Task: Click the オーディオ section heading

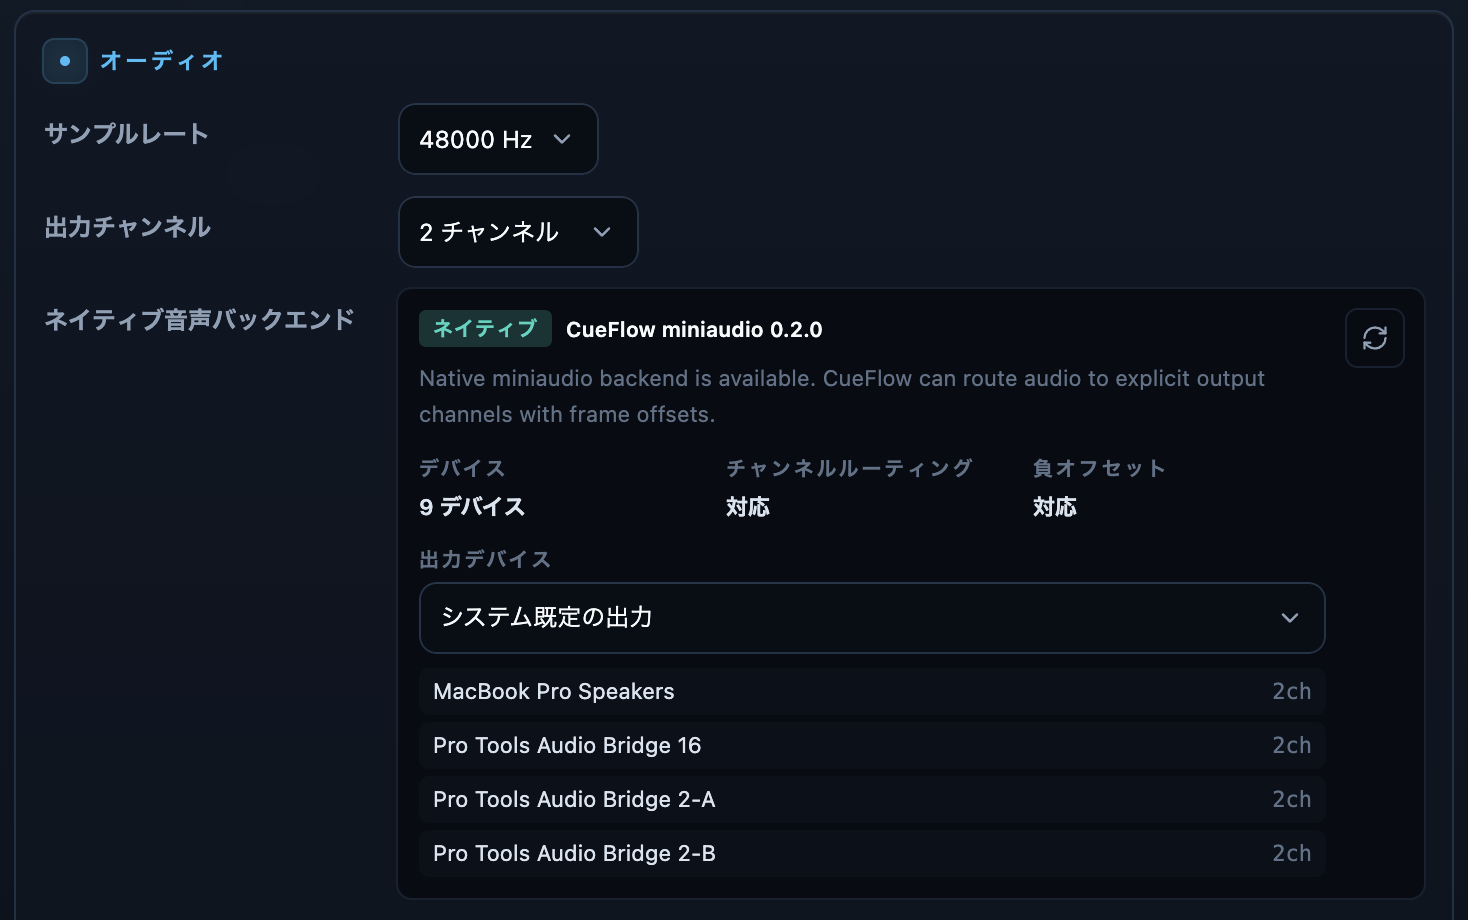Action: (161, 61)
